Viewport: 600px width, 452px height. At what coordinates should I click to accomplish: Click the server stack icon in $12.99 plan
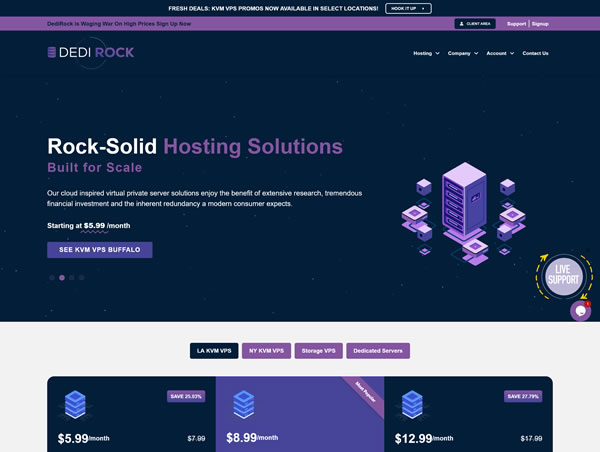click(x=413, y=403)
